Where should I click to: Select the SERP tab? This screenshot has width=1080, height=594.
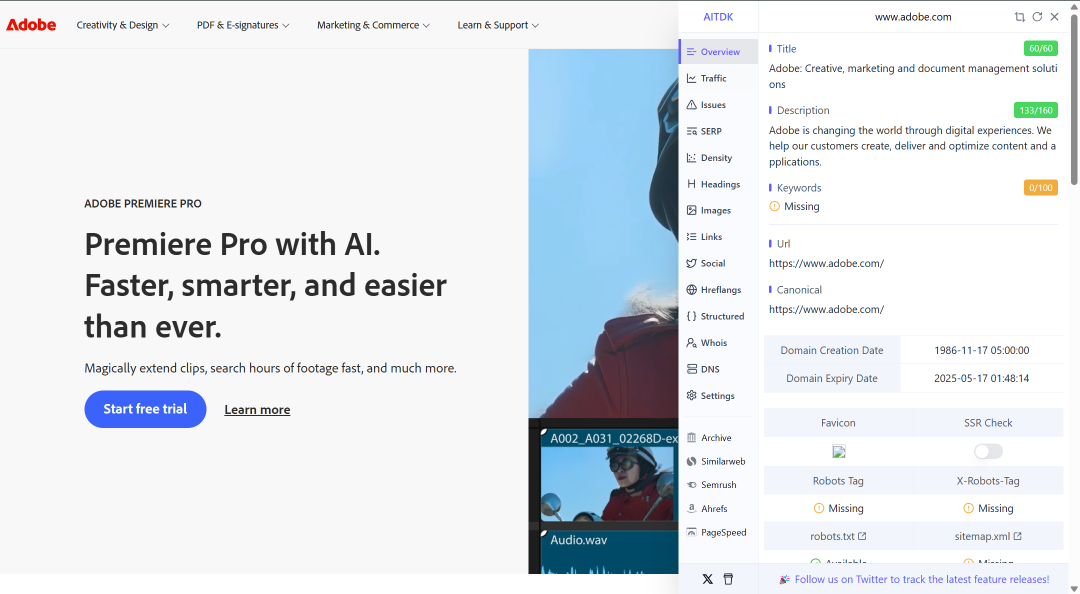pos(718,131)
